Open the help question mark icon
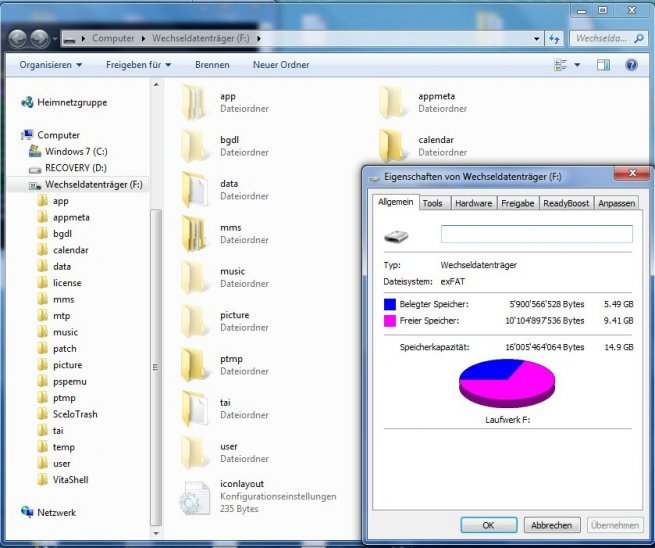 click(631, 65)
